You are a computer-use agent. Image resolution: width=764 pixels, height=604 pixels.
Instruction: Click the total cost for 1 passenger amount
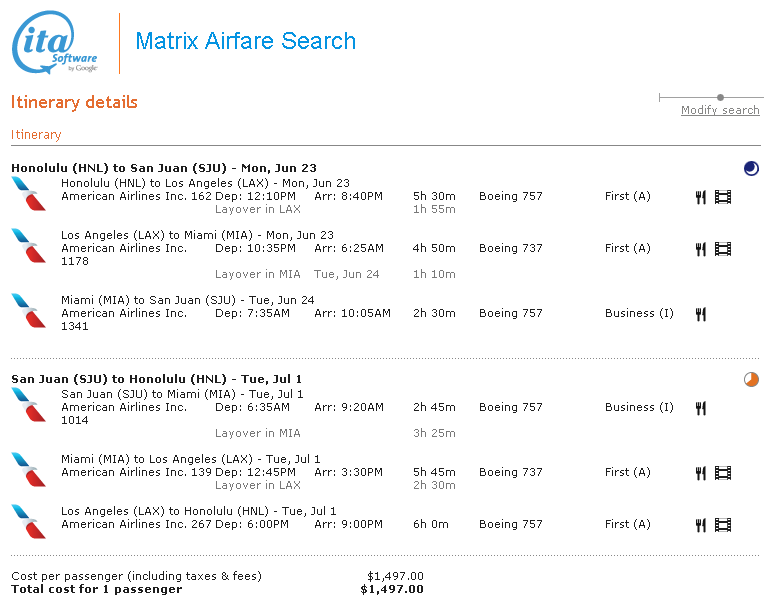click(x=392, y=589)
